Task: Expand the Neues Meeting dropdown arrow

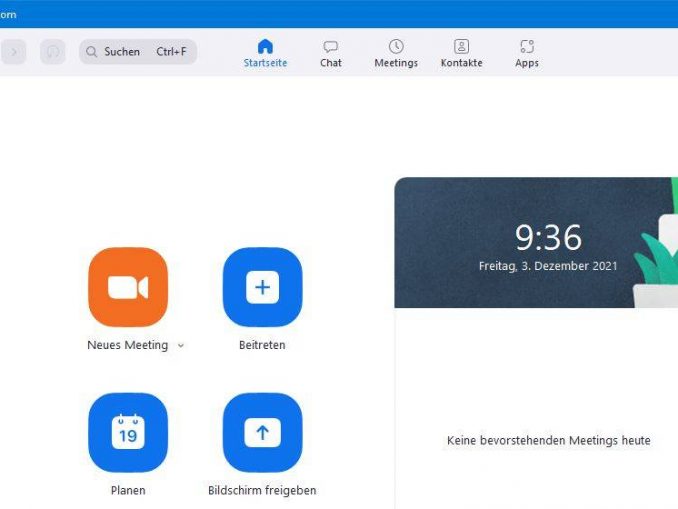Action: click(x=181, y=346)
